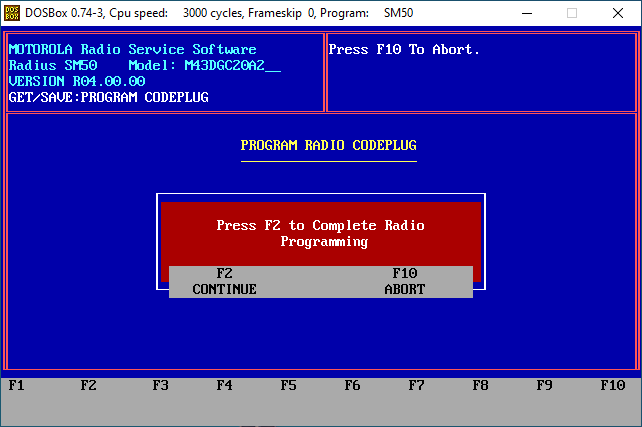Select F9 in bottom function key bar
The width and height of the screenshot is (642, 427).
click(544, 385)
